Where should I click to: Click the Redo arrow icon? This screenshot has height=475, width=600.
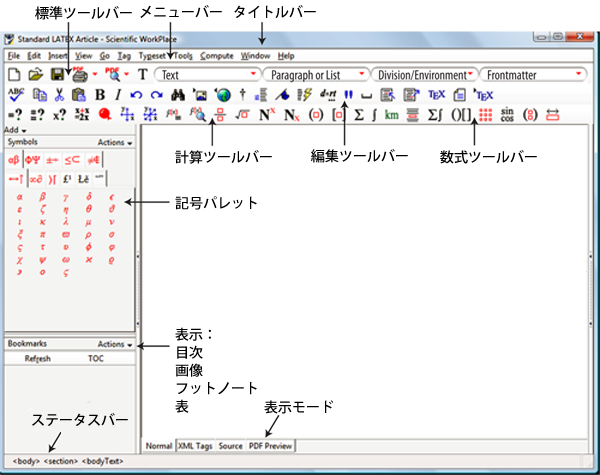coord(157,95)
